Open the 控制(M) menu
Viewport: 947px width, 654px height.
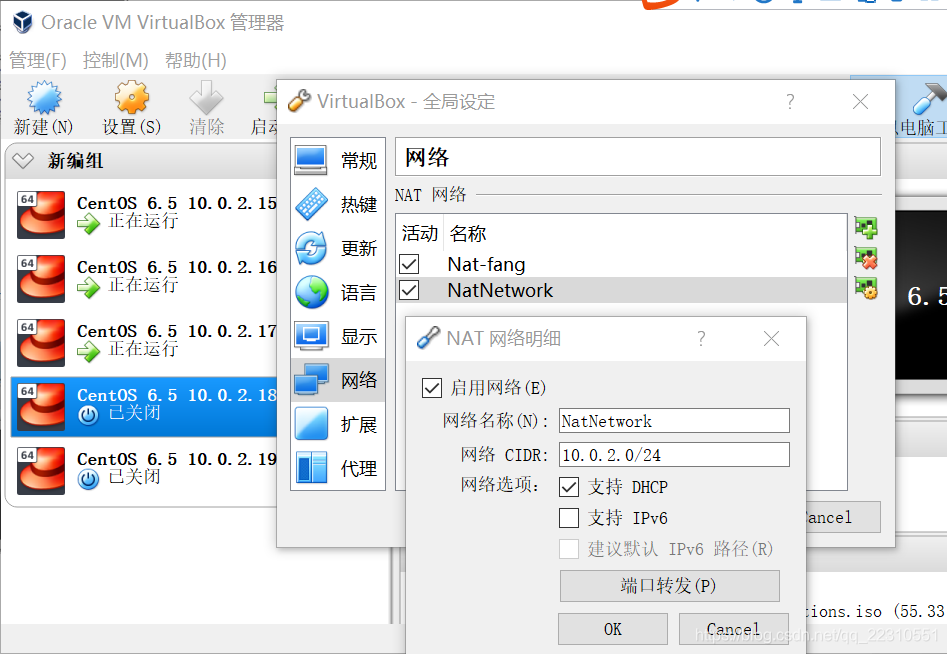115,60
